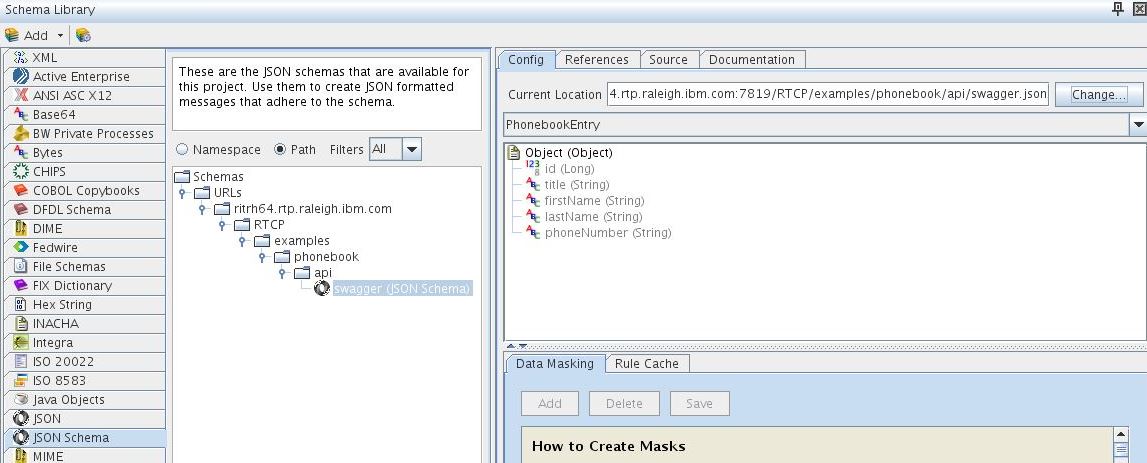Collapse the URLs tree node

(x=183, y=193)
